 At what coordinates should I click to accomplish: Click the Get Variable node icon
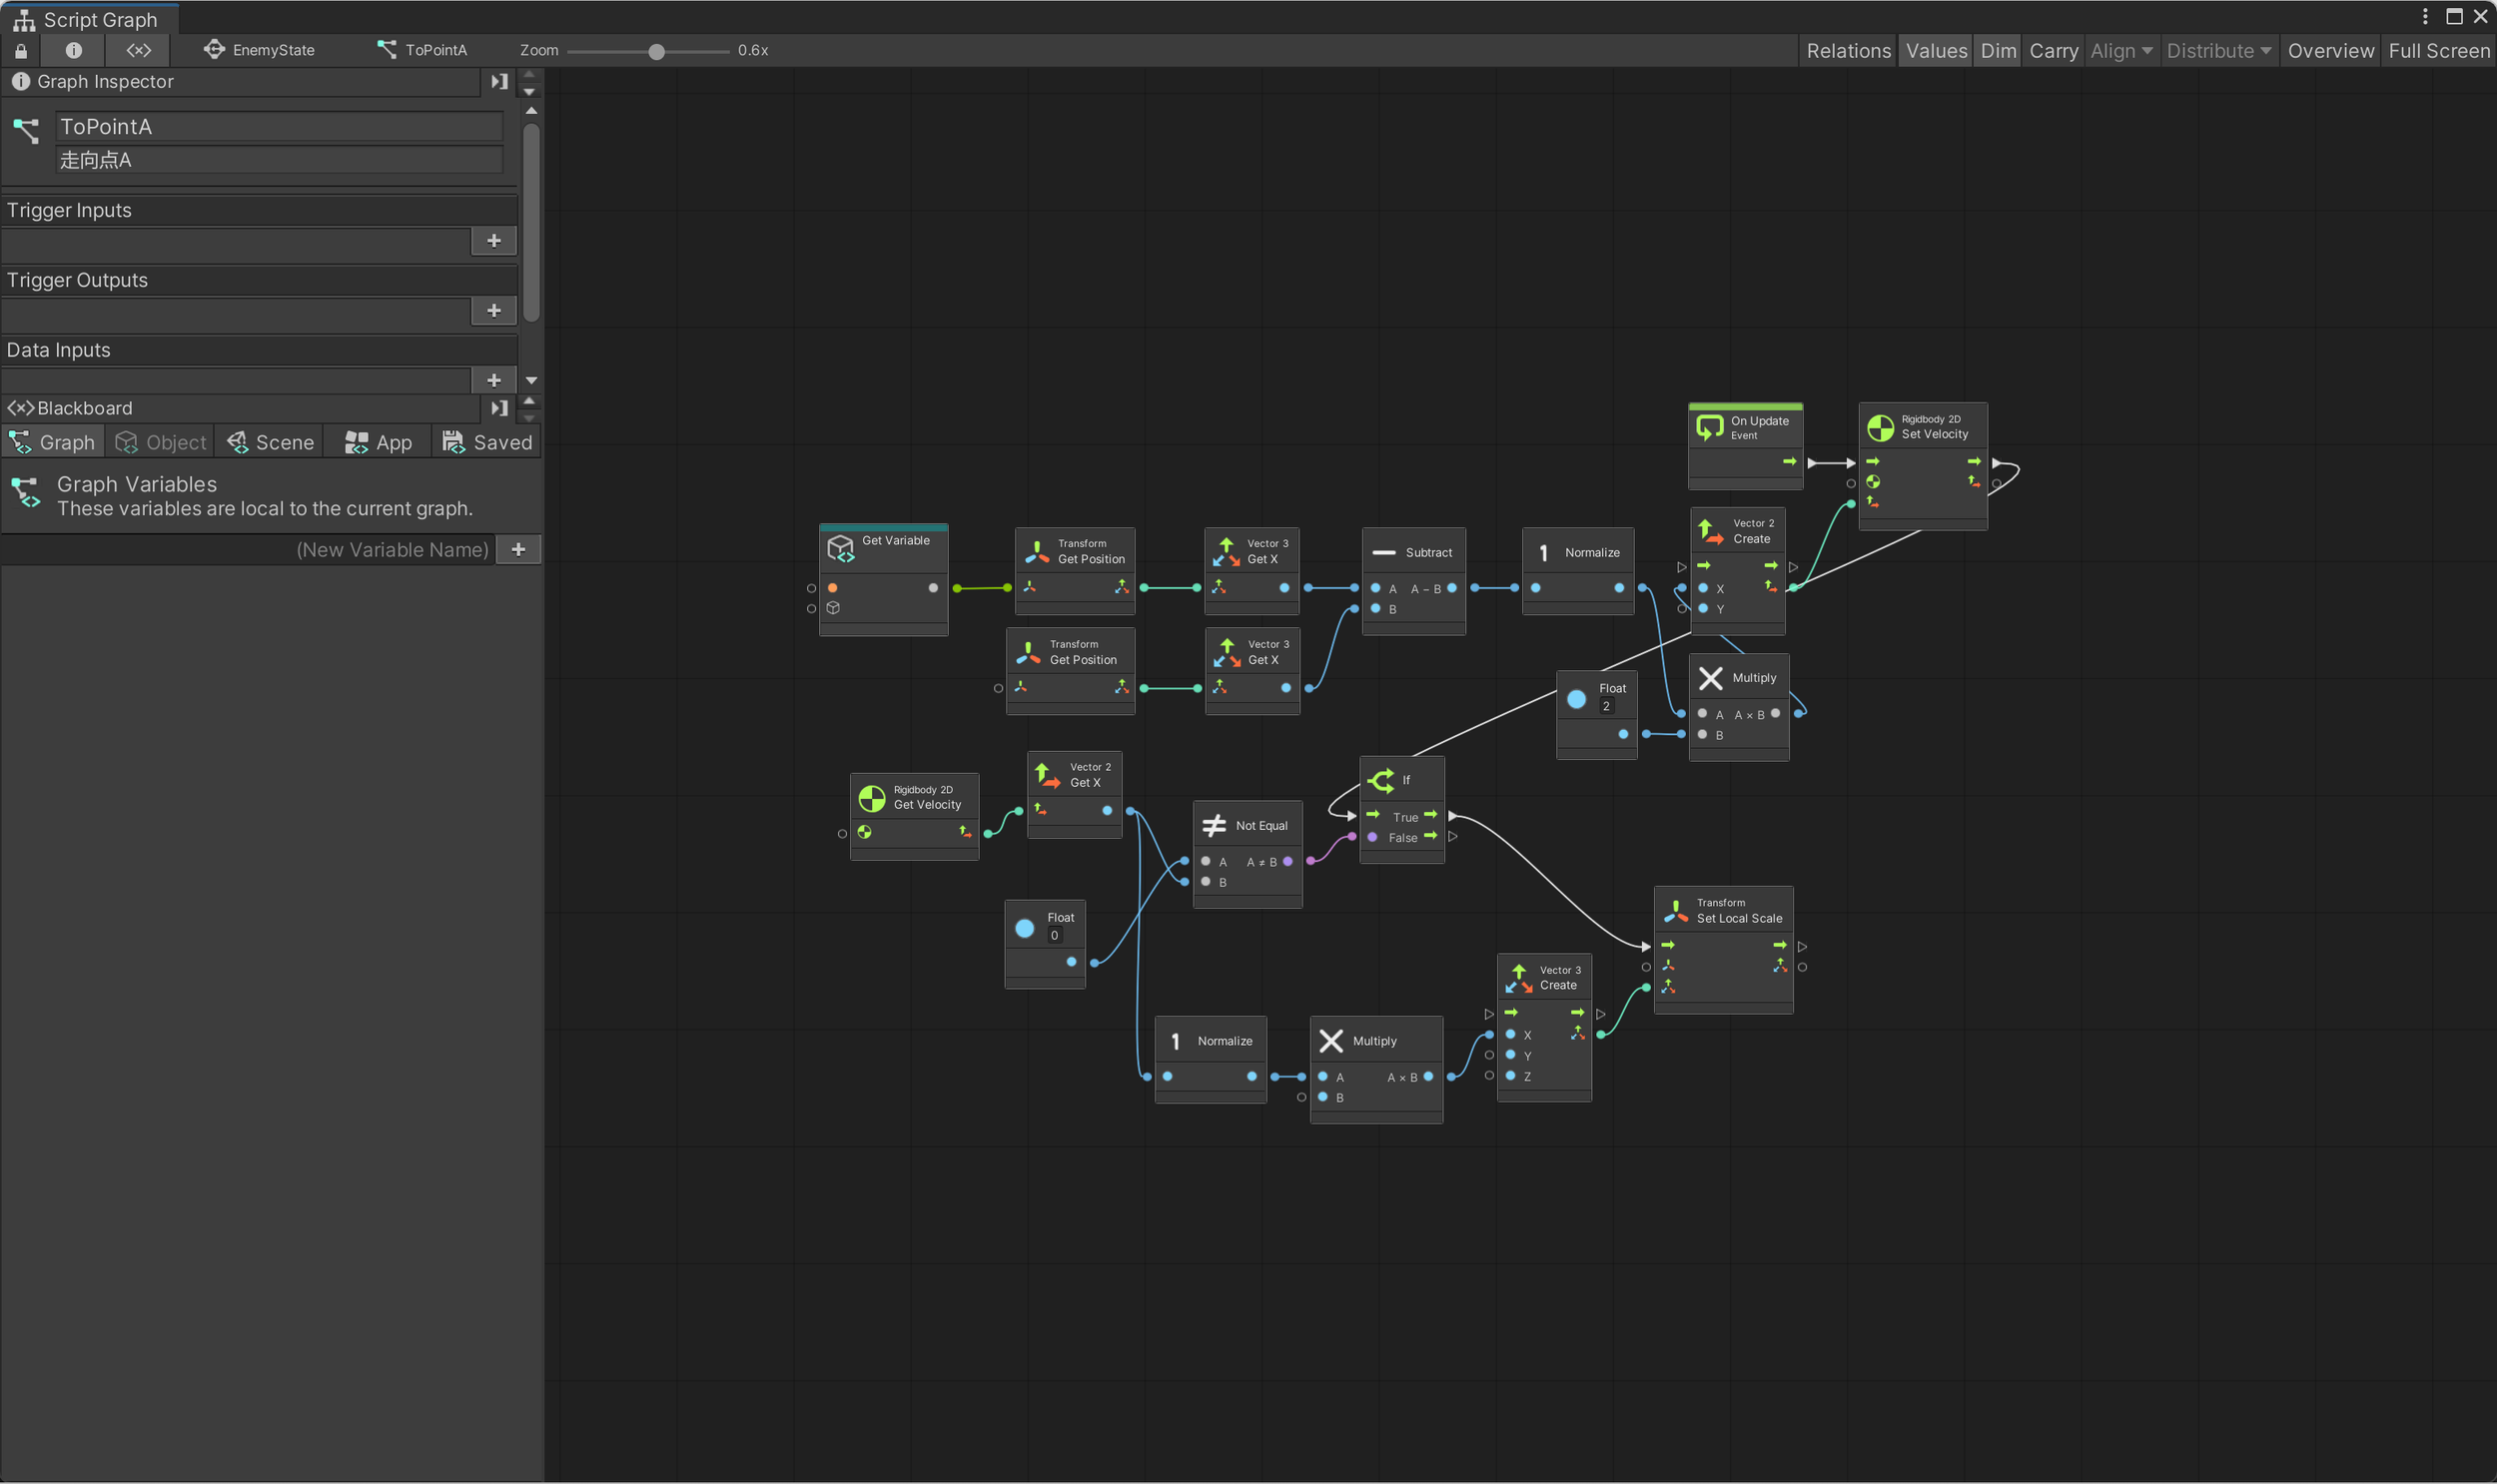click(x=840, y=548)
